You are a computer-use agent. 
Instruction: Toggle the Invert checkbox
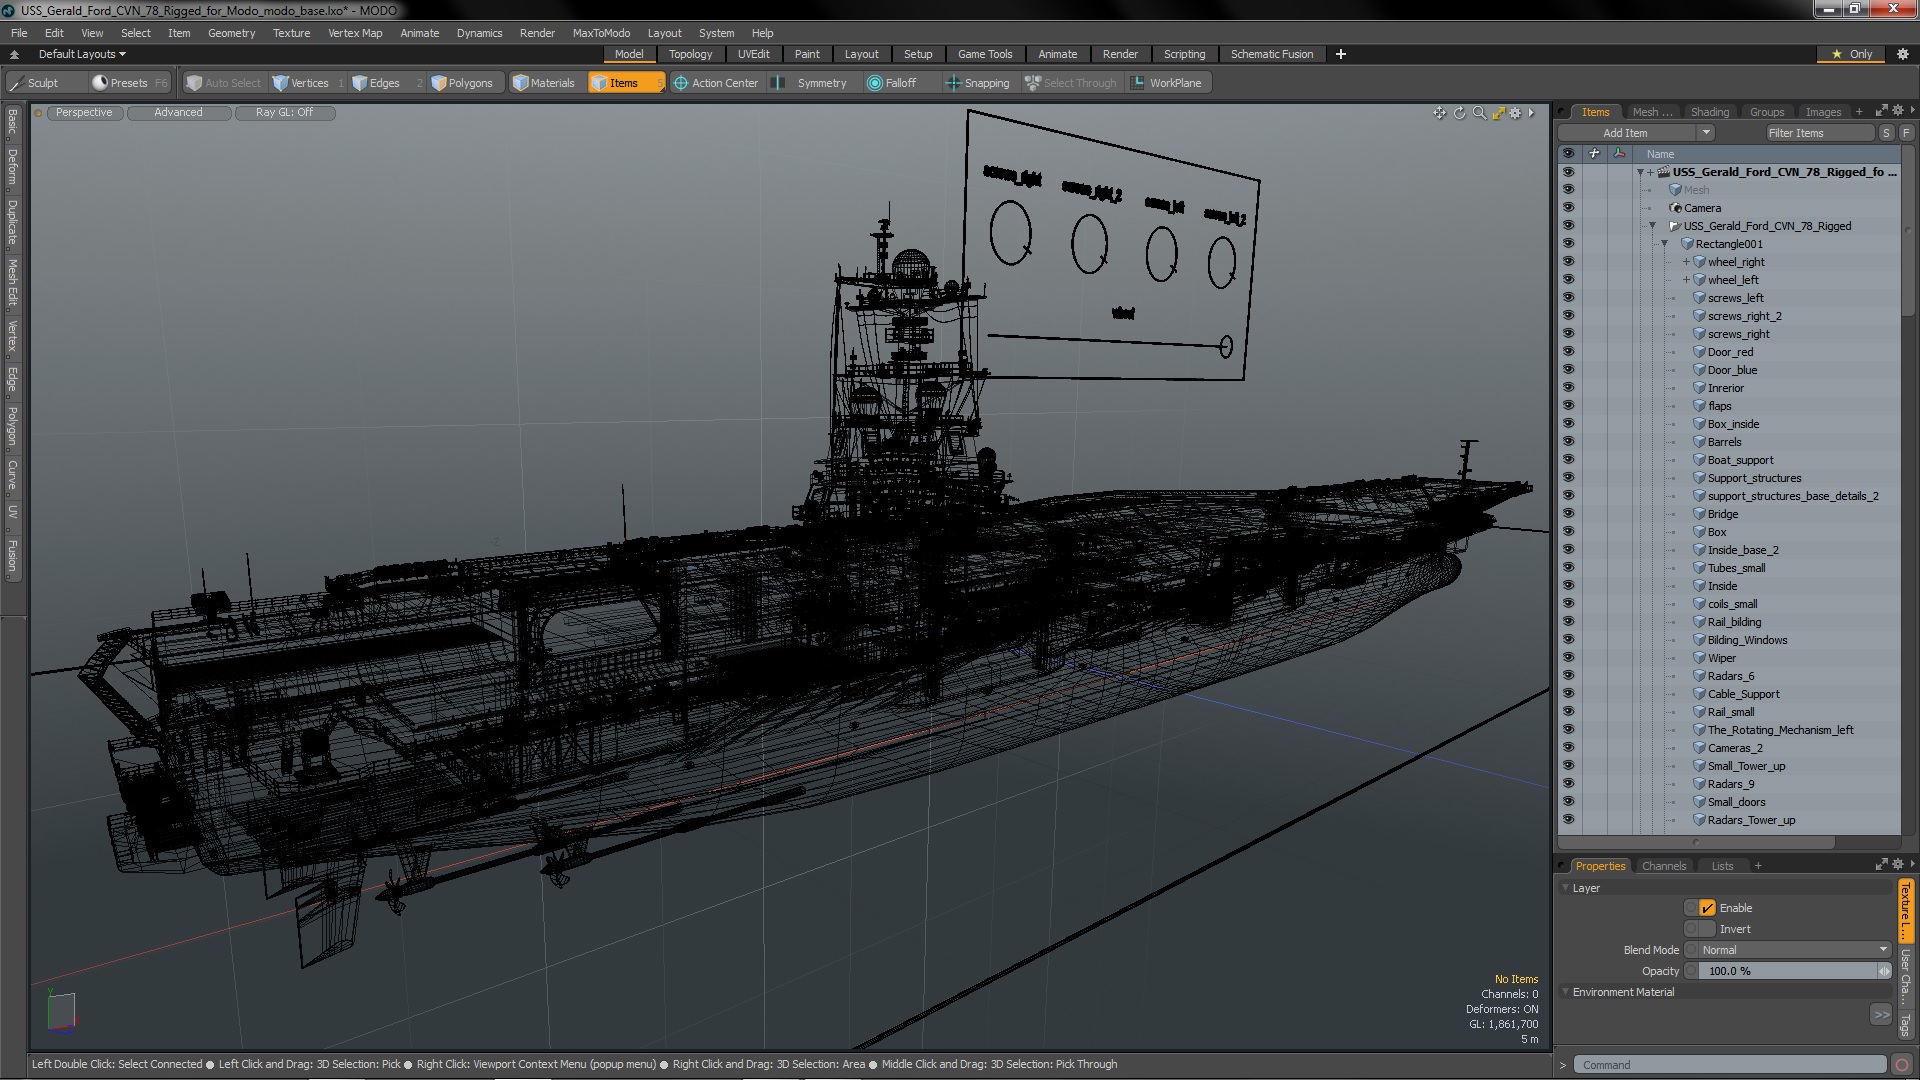coord(1707,929)
